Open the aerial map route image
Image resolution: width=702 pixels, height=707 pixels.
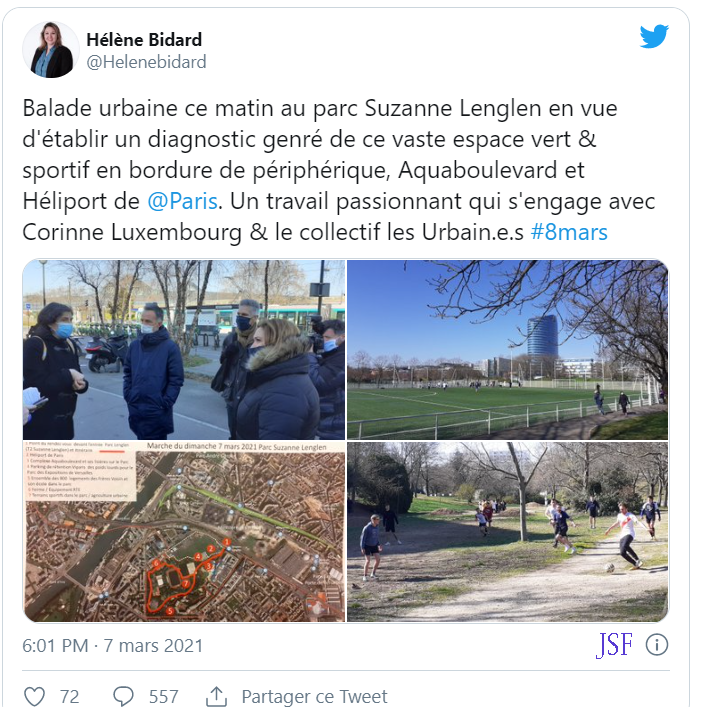(184, 532)
